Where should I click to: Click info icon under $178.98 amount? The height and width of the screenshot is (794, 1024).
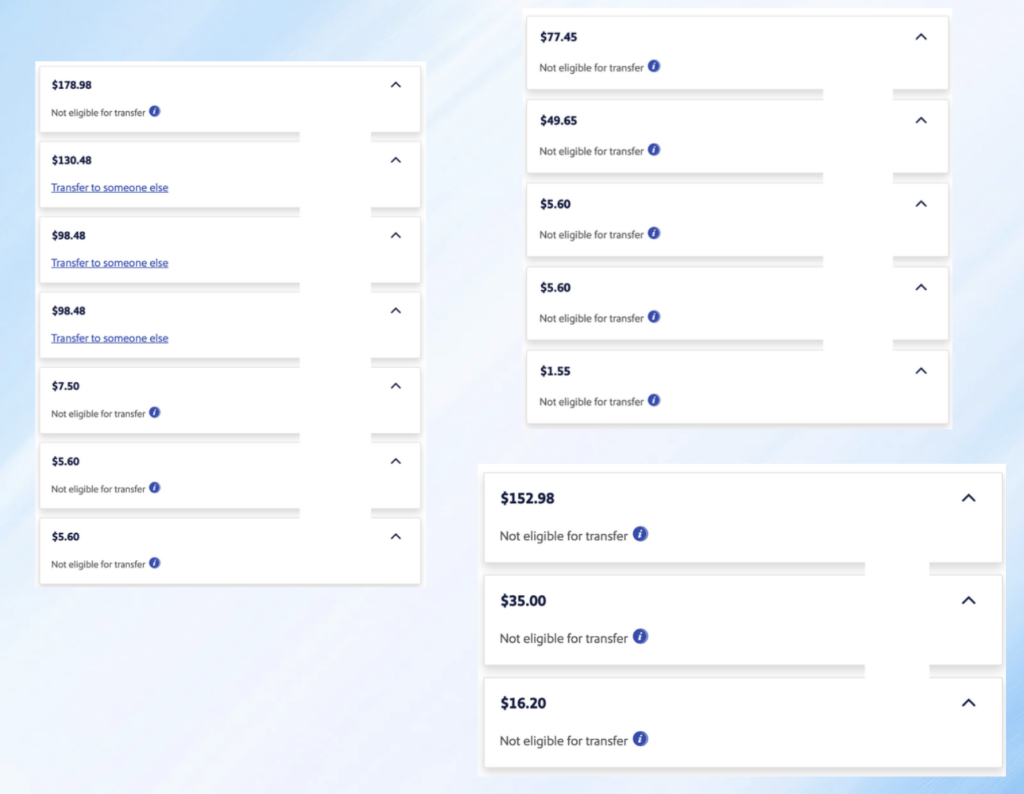[155, 112]
